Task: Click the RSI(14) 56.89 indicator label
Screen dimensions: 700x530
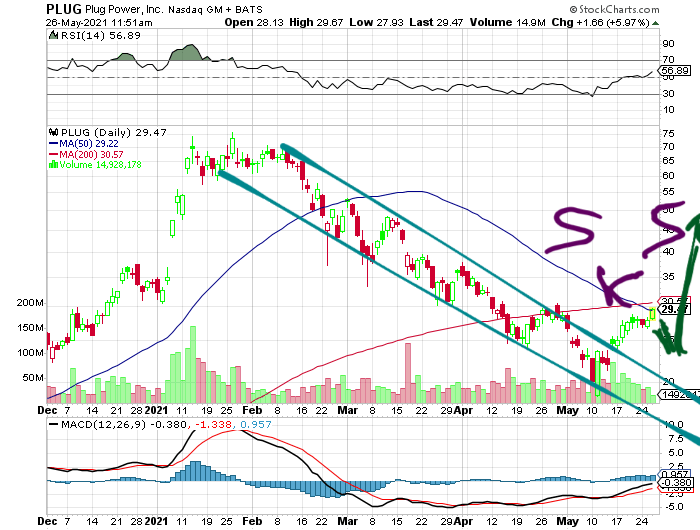Action: [100, 35]
